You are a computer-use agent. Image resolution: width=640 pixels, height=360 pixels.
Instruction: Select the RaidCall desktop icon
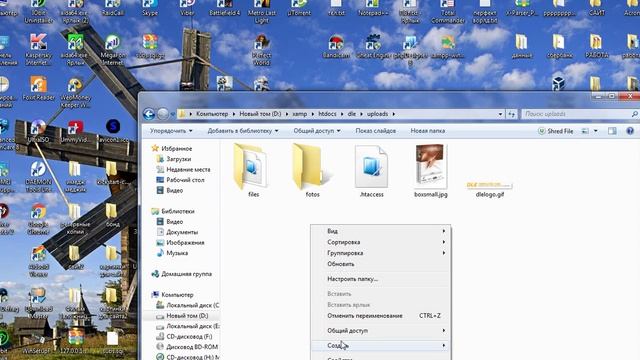tap(112, 8)
